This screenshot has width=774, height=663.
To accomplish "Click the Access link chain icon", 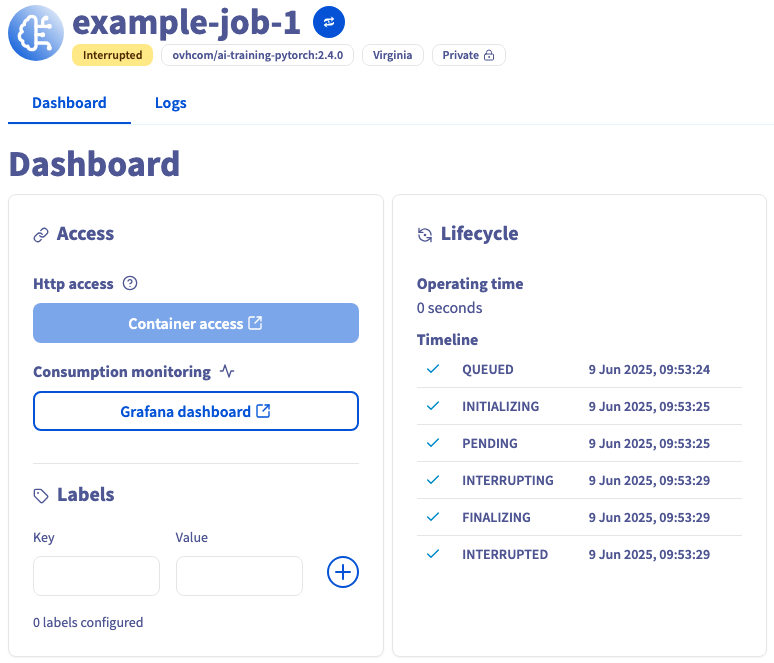I will [41, 235].
